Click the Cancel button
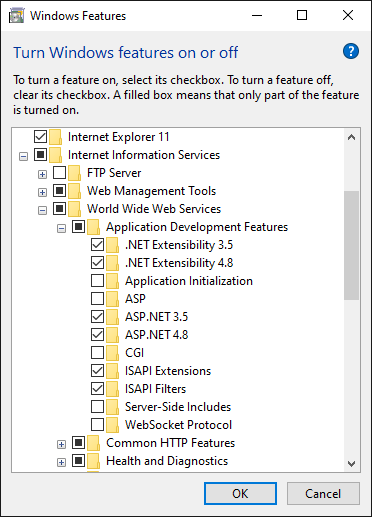Screen dimensions: 372x517 (323, 493)
